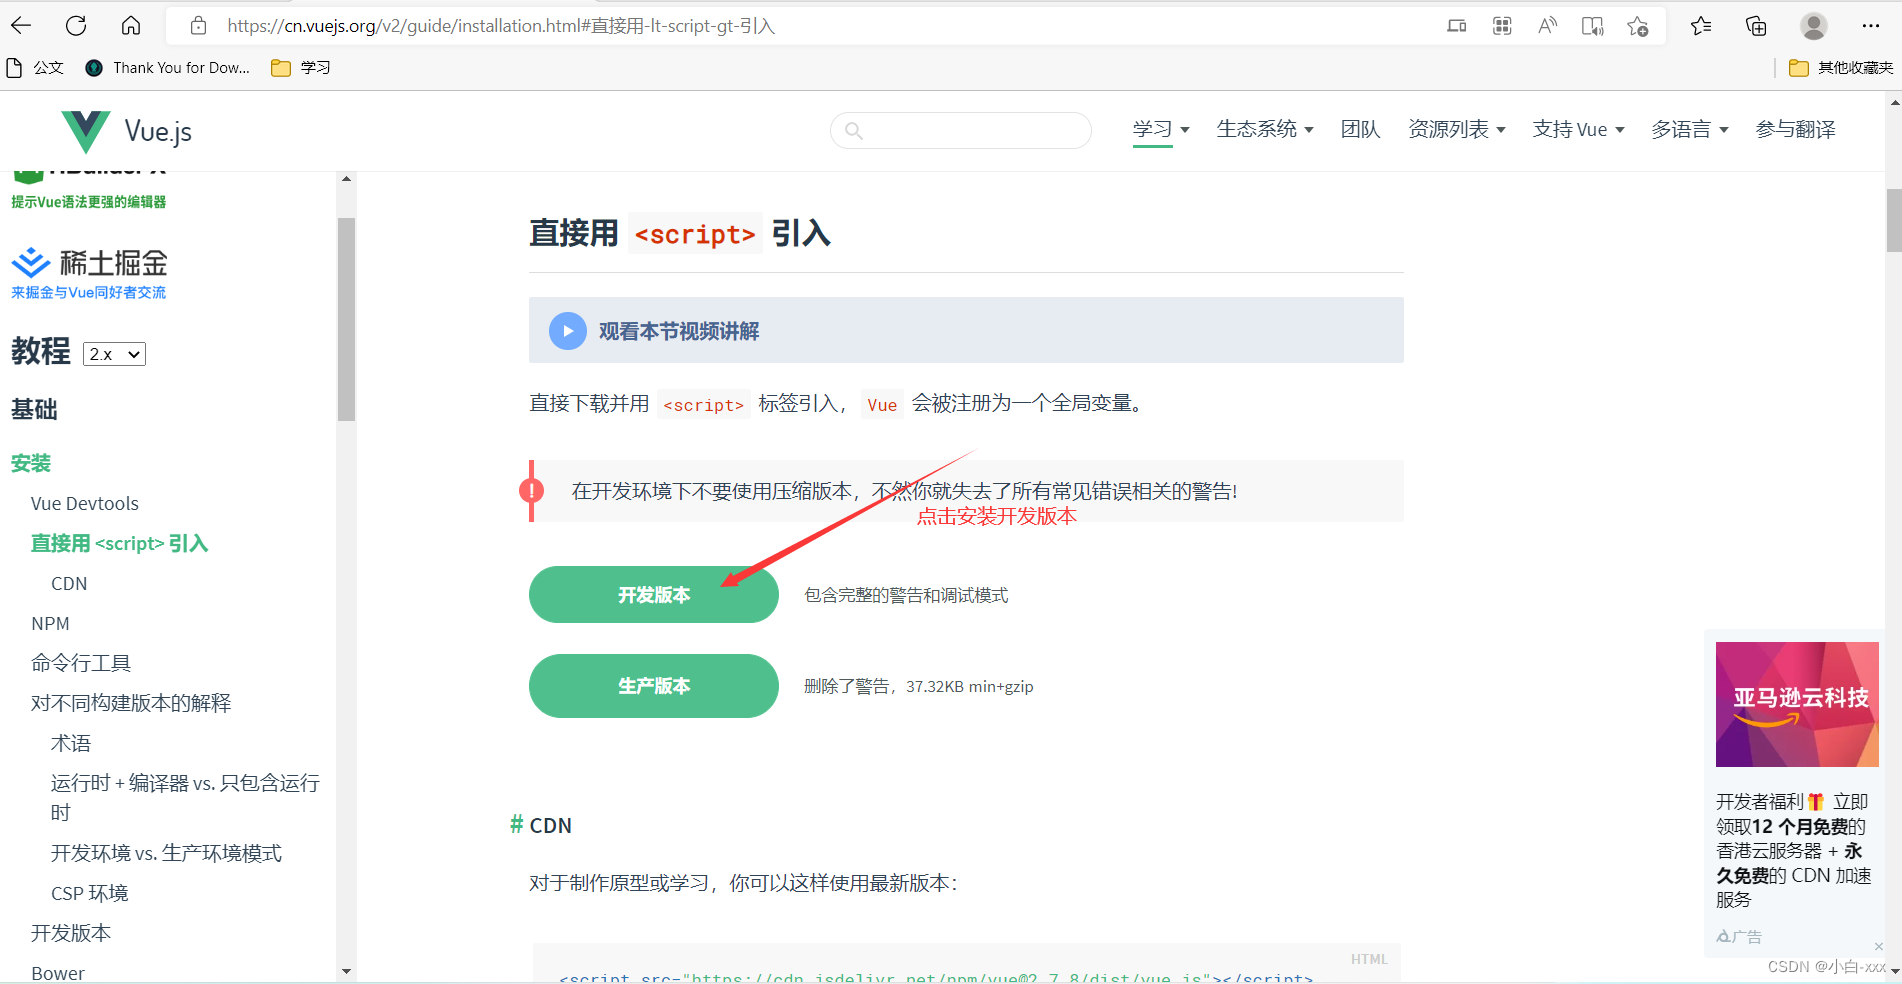Open the 亚马逊云科技 ad image

tap(1797, 704)
